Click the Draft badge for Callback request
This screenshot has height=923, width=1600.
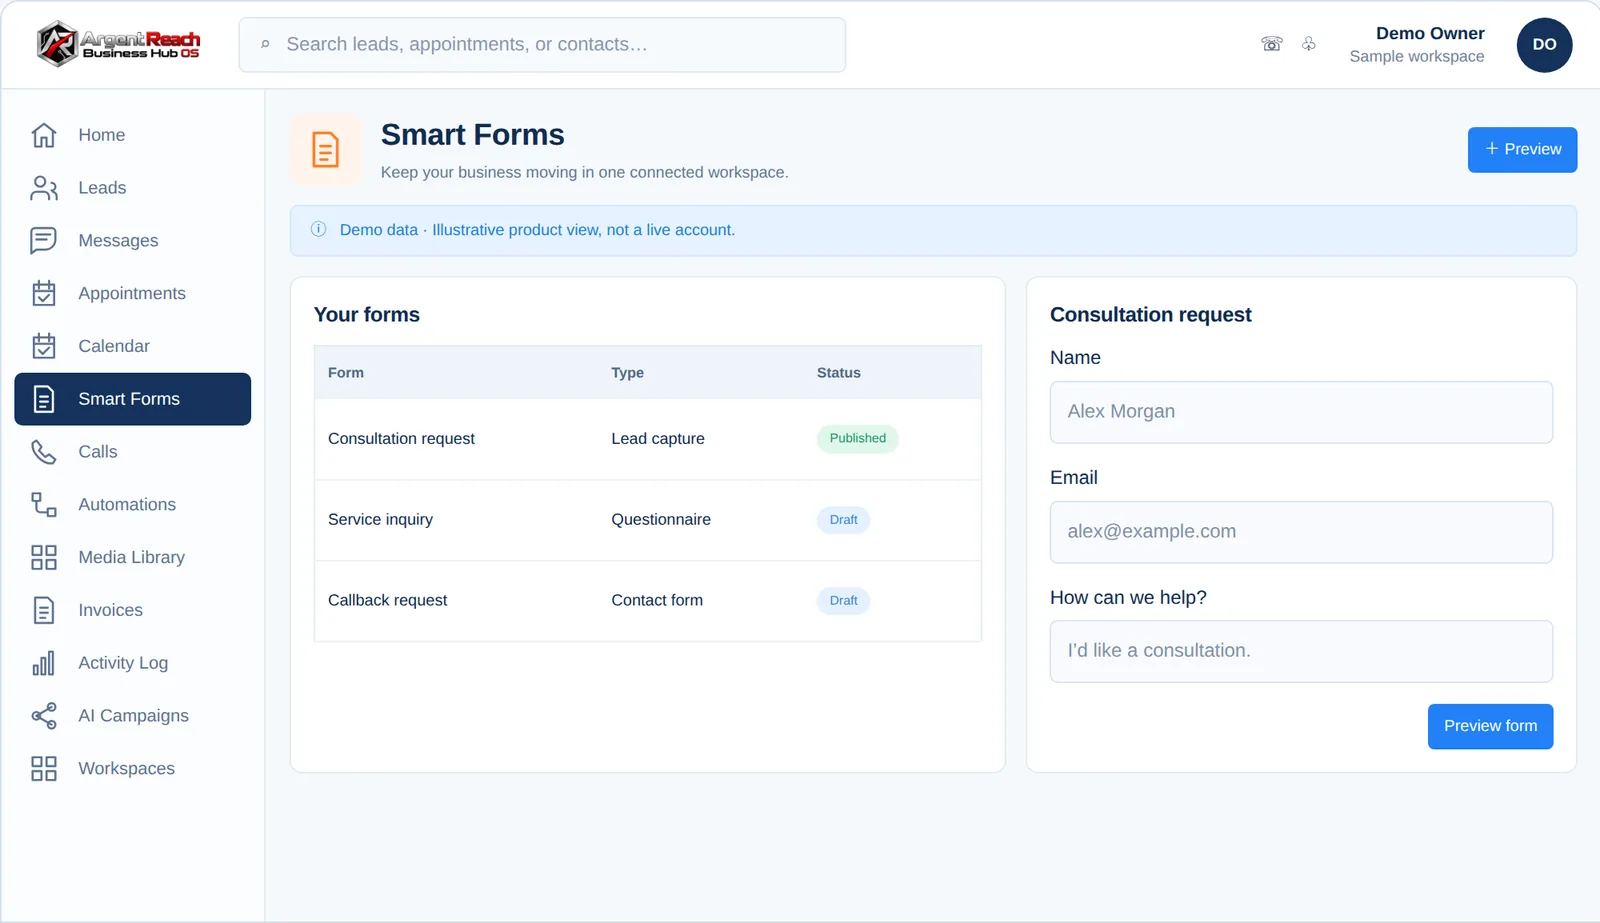point(843,601)
